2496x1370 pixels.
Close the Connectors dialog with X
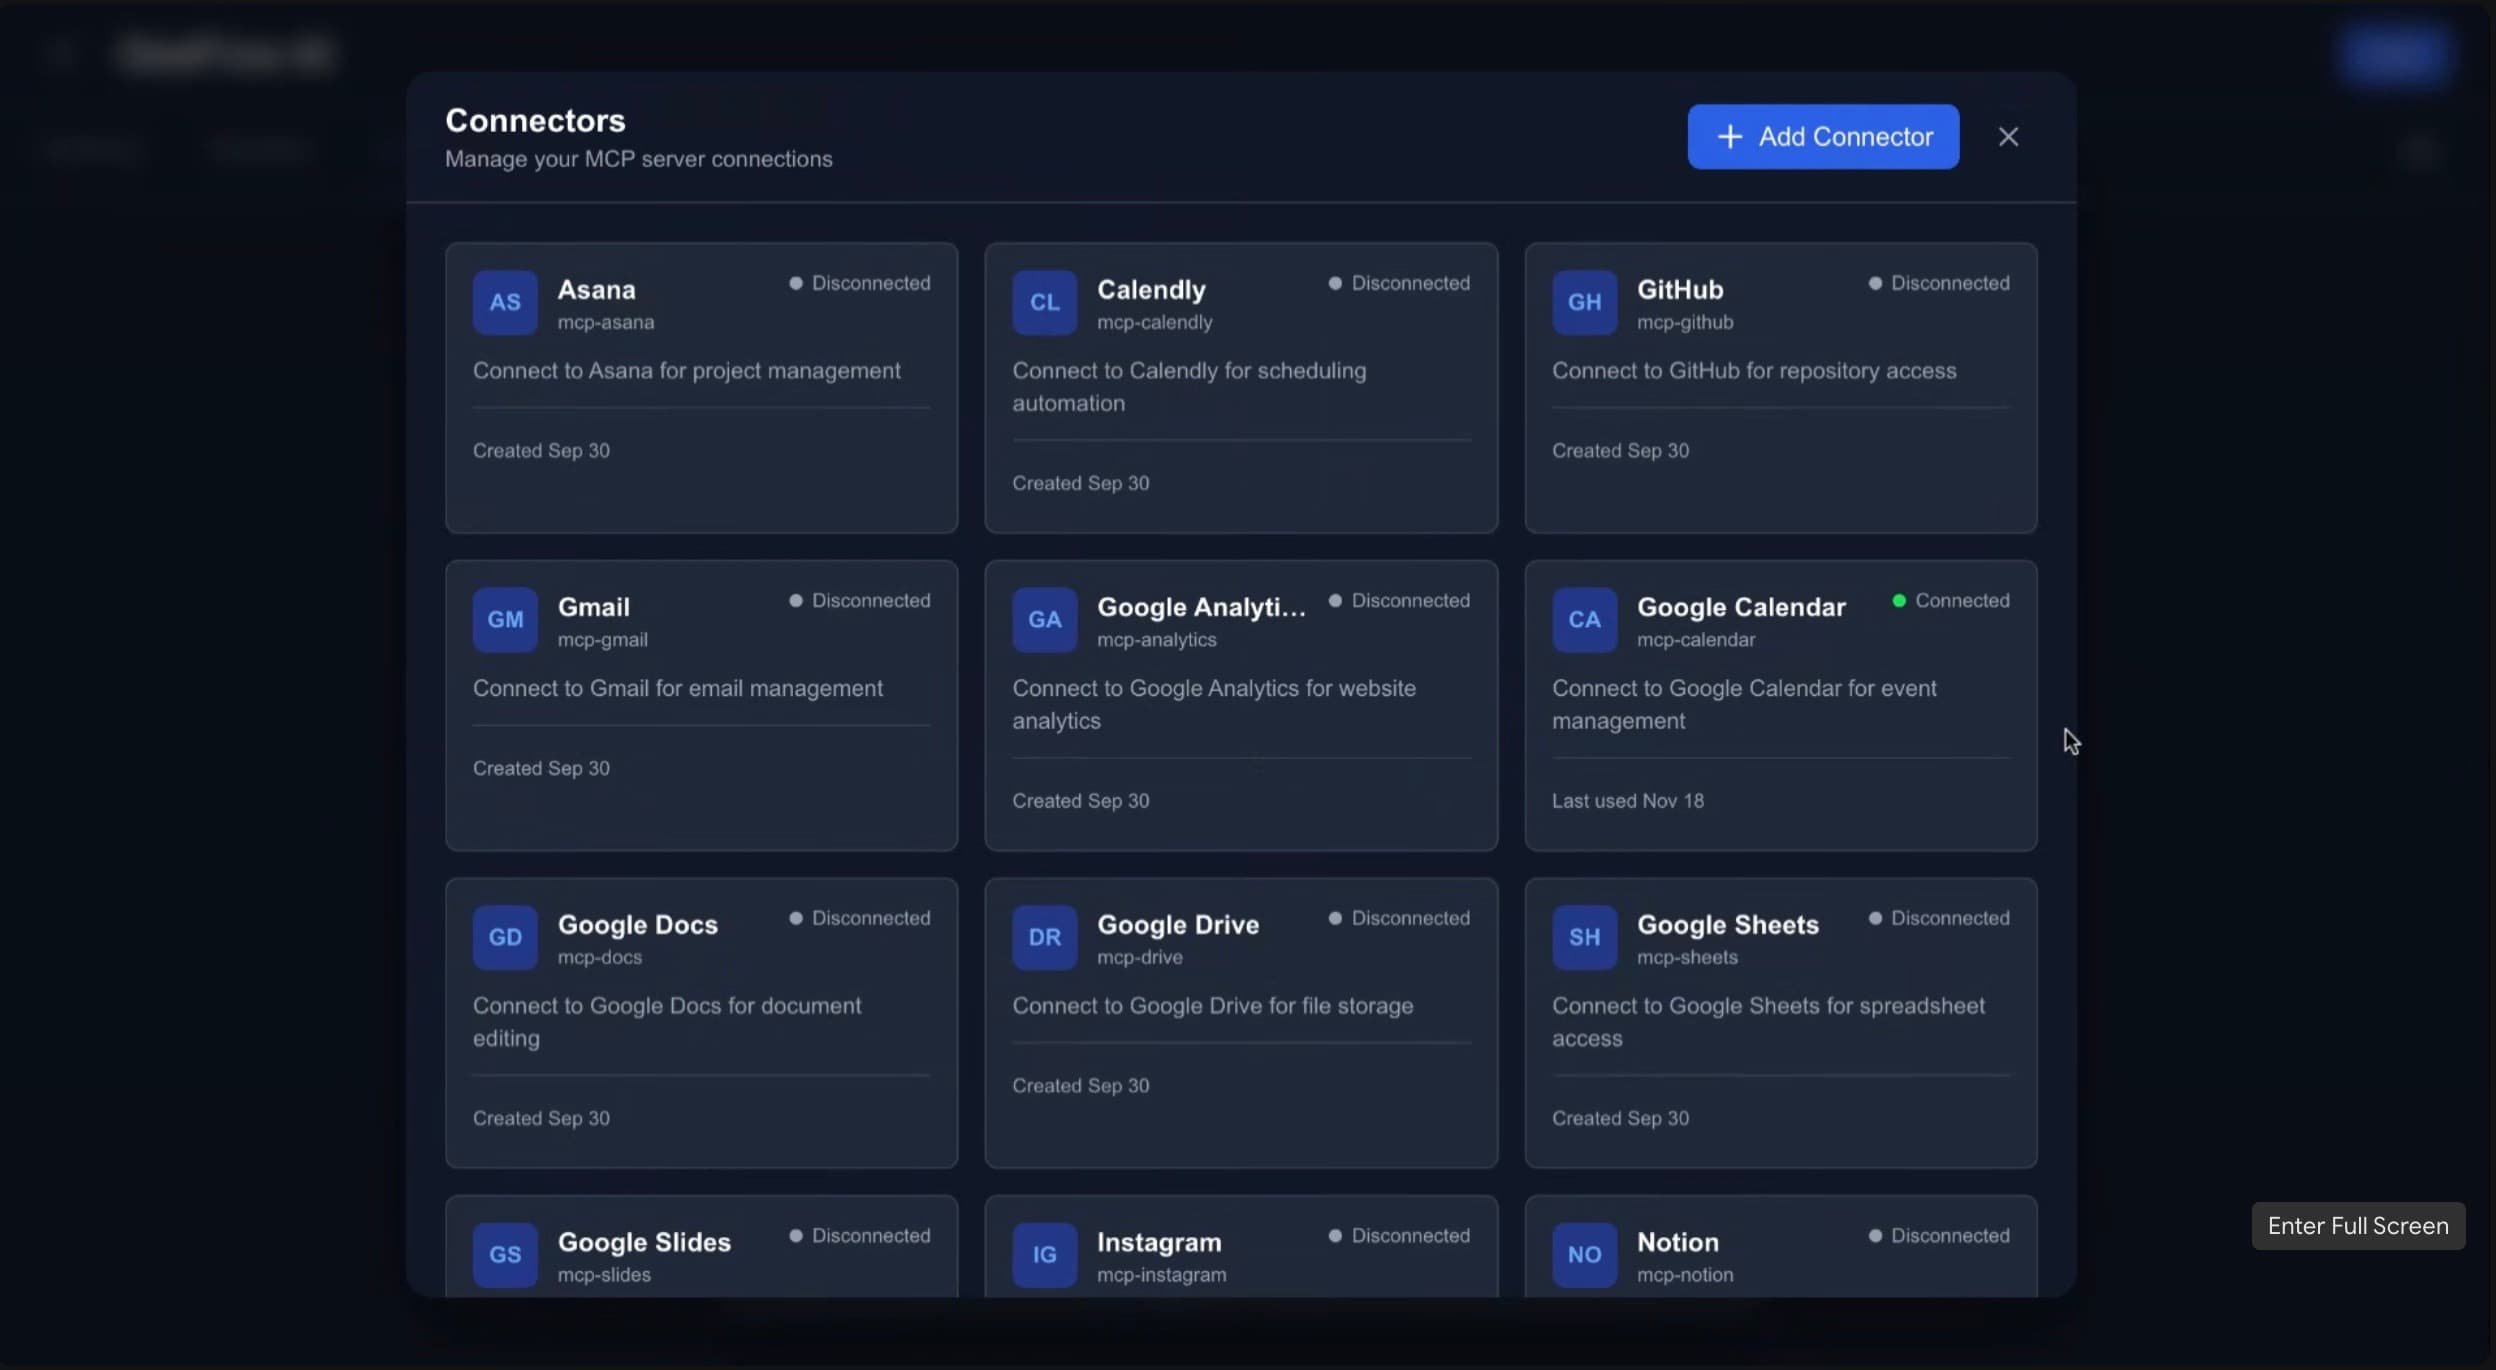pyautogui.click(x=2008, y=137)
